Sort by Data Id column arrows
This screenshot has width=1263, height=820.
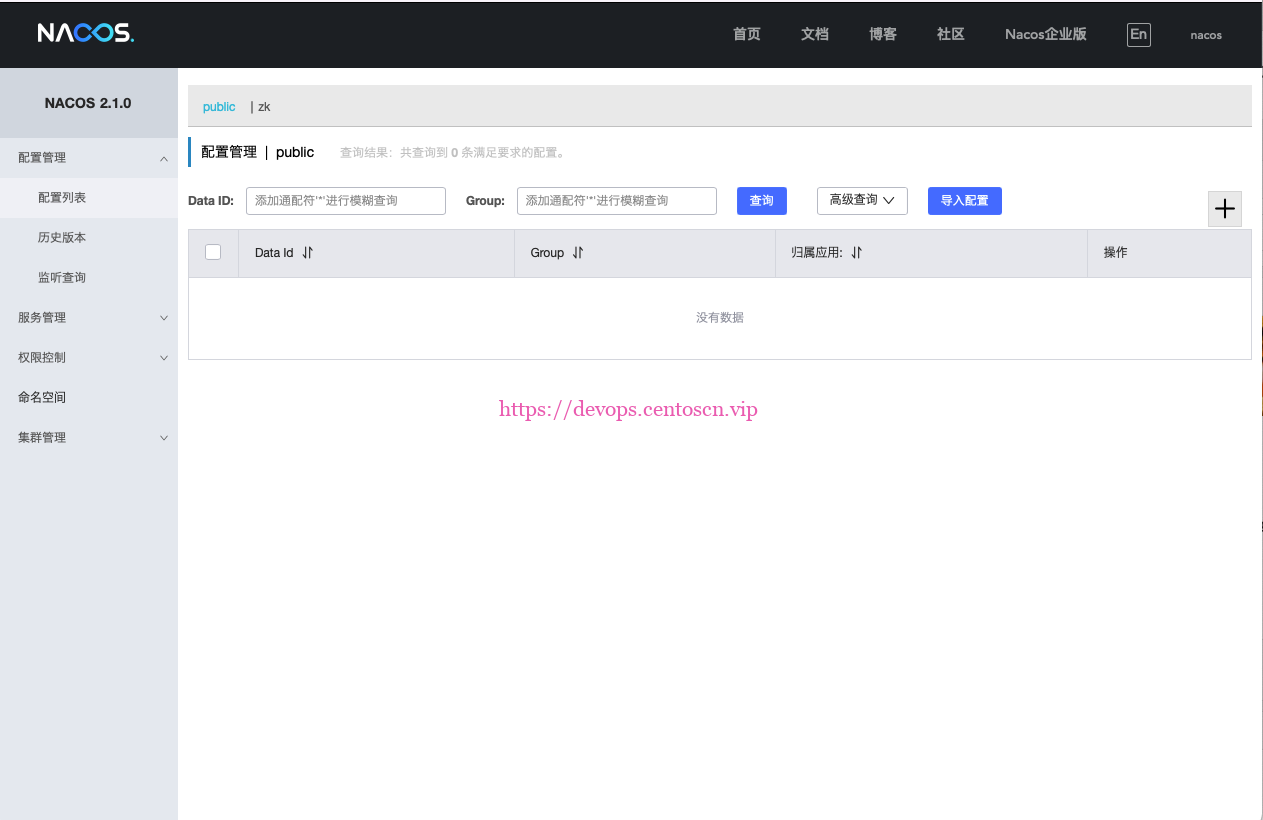tap(308, 253)
